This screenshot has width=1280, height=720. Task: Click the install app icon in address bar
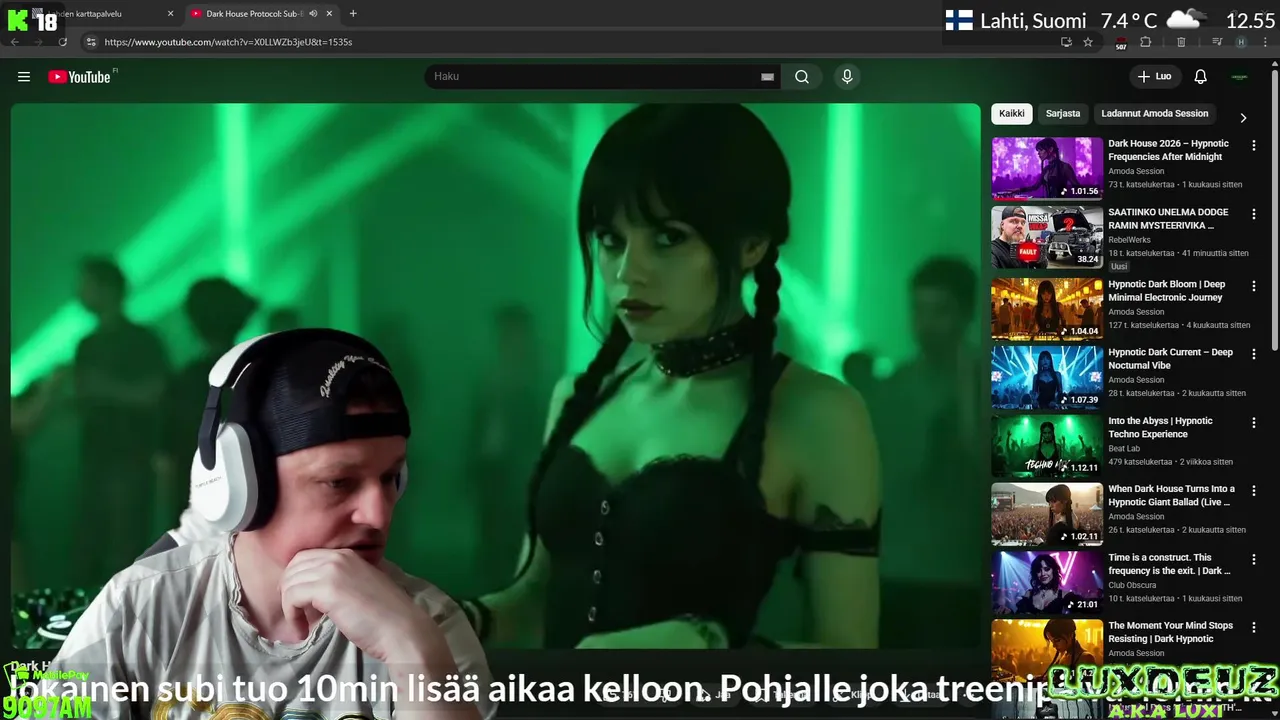pyautogui.click(x=1066, y=42)
